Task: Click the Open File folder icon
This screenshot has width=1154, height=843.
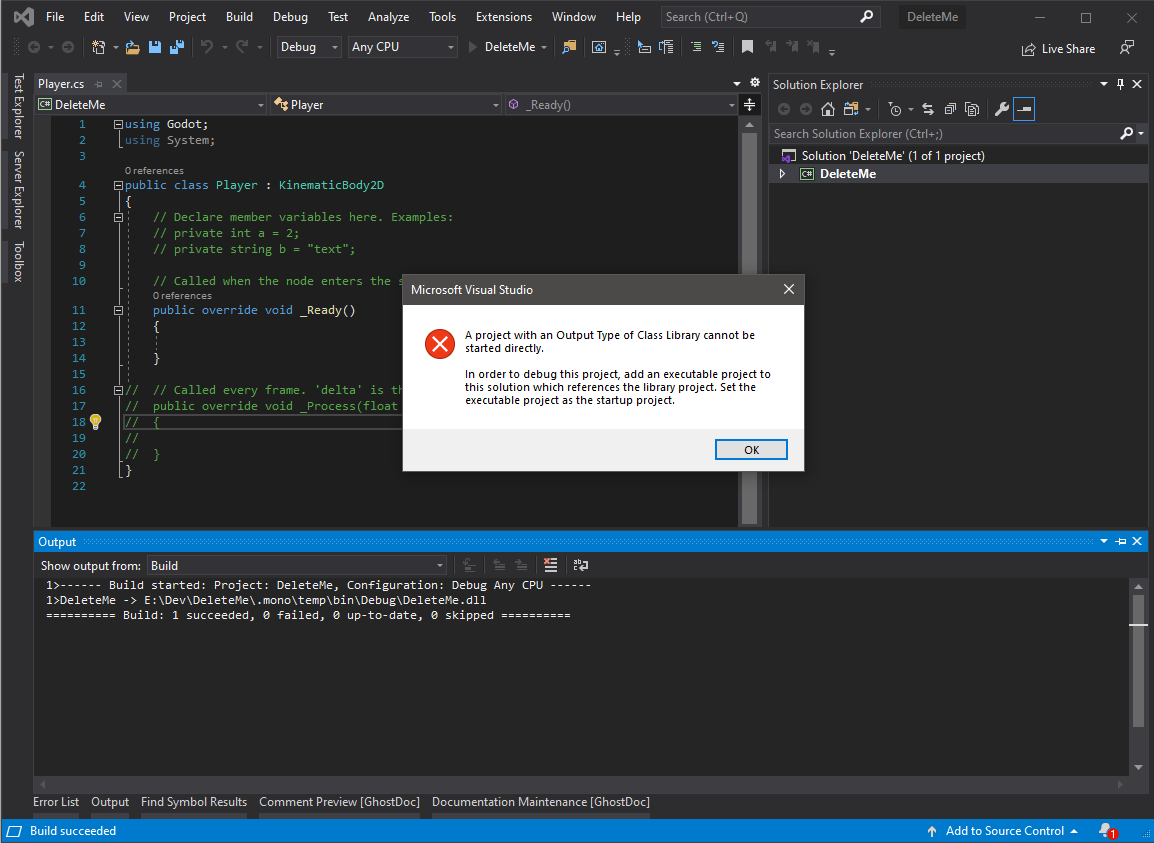Action: click(x=132, y=47)
